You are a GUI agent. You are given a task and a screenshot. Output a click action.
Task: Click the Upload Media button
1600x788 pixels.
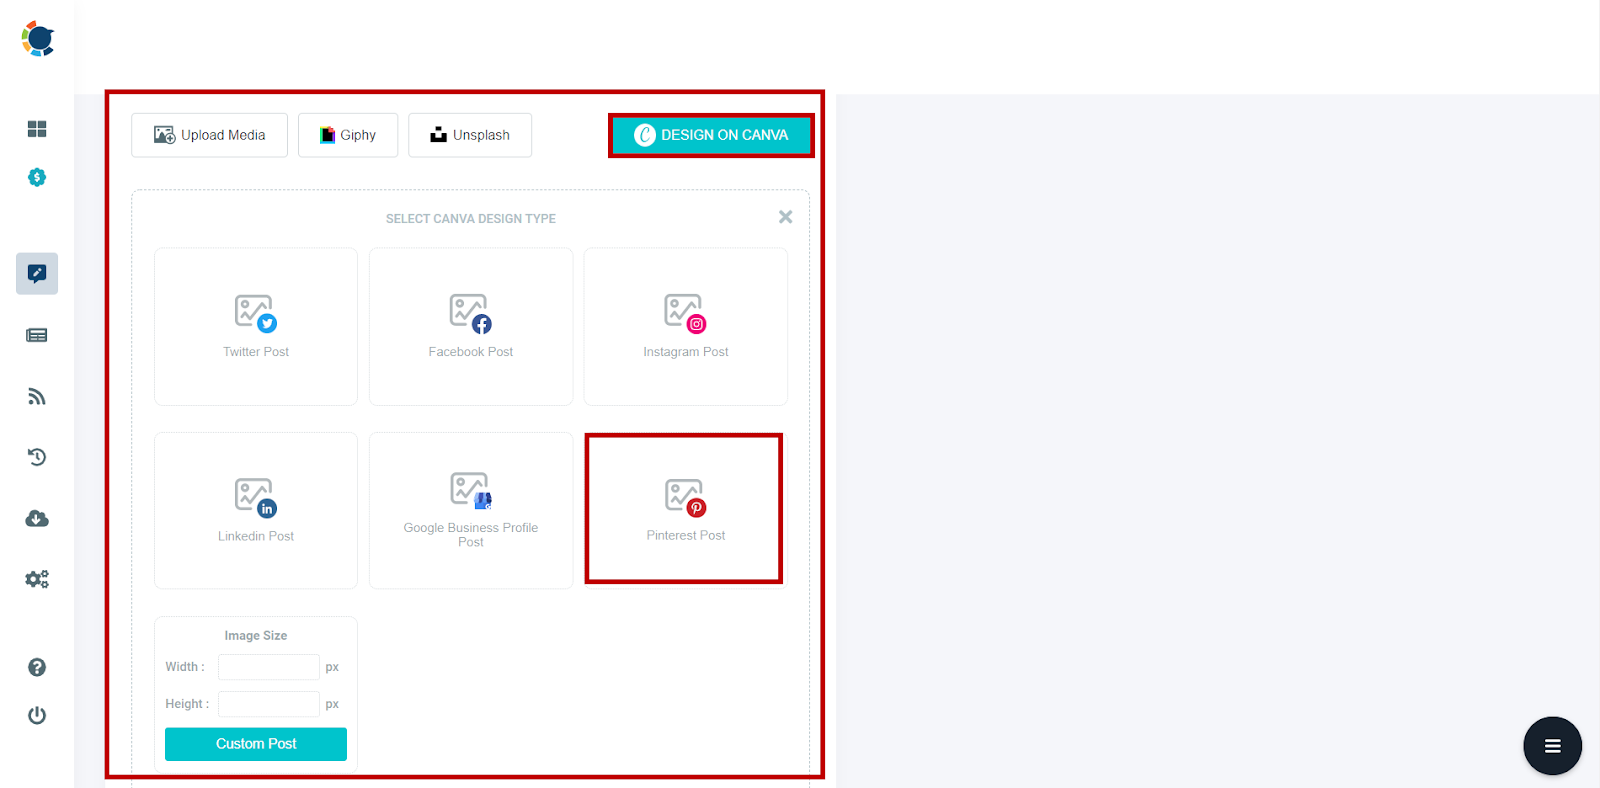(x=209, y=135)
